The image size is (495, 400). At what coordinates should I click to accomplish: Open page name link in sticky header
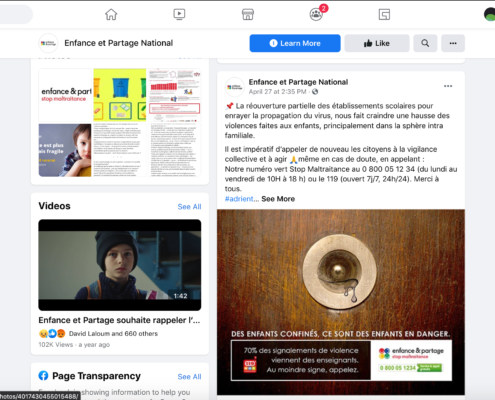tap(119, 43)
